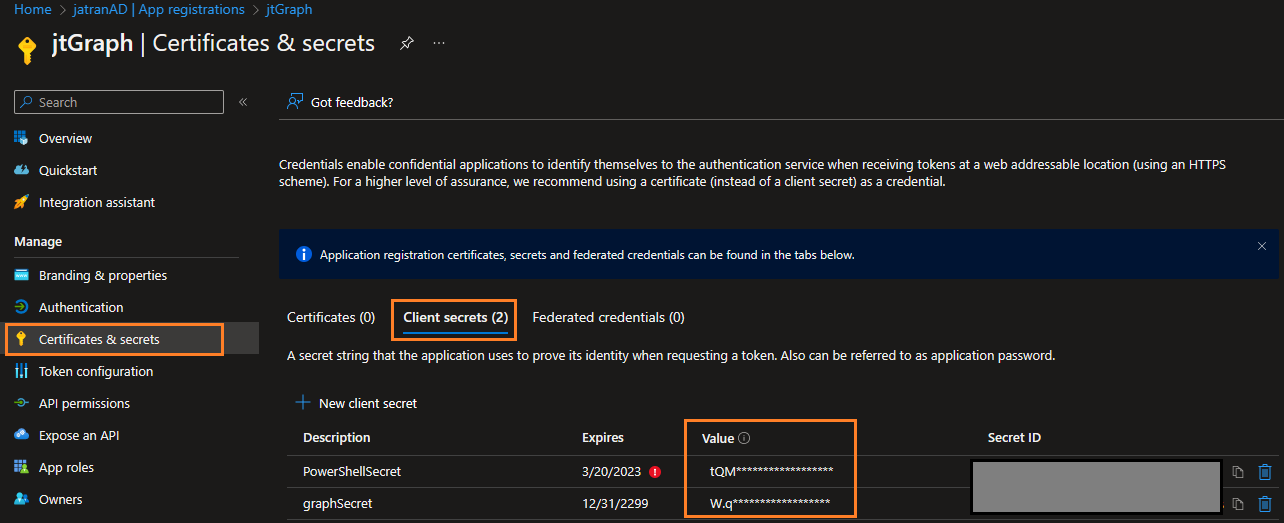Click the jtGraph key icon in title

(27, 49)
